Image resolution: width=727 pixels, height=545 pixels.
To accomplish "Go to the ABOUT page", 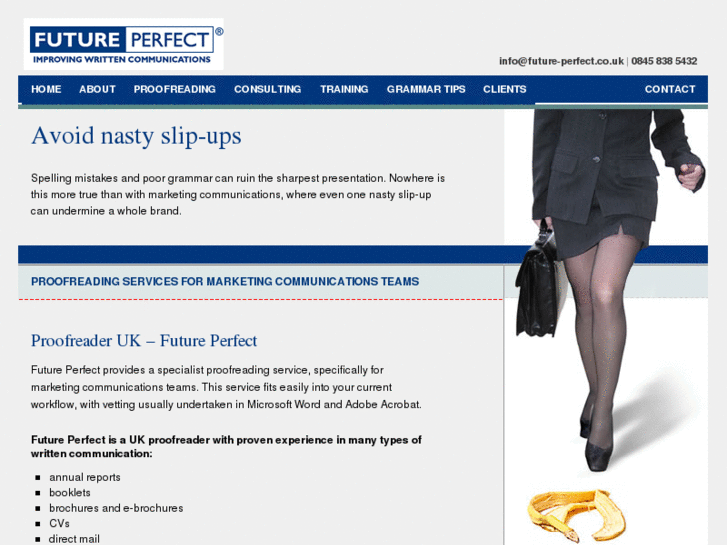I will (x=97, y=89).
